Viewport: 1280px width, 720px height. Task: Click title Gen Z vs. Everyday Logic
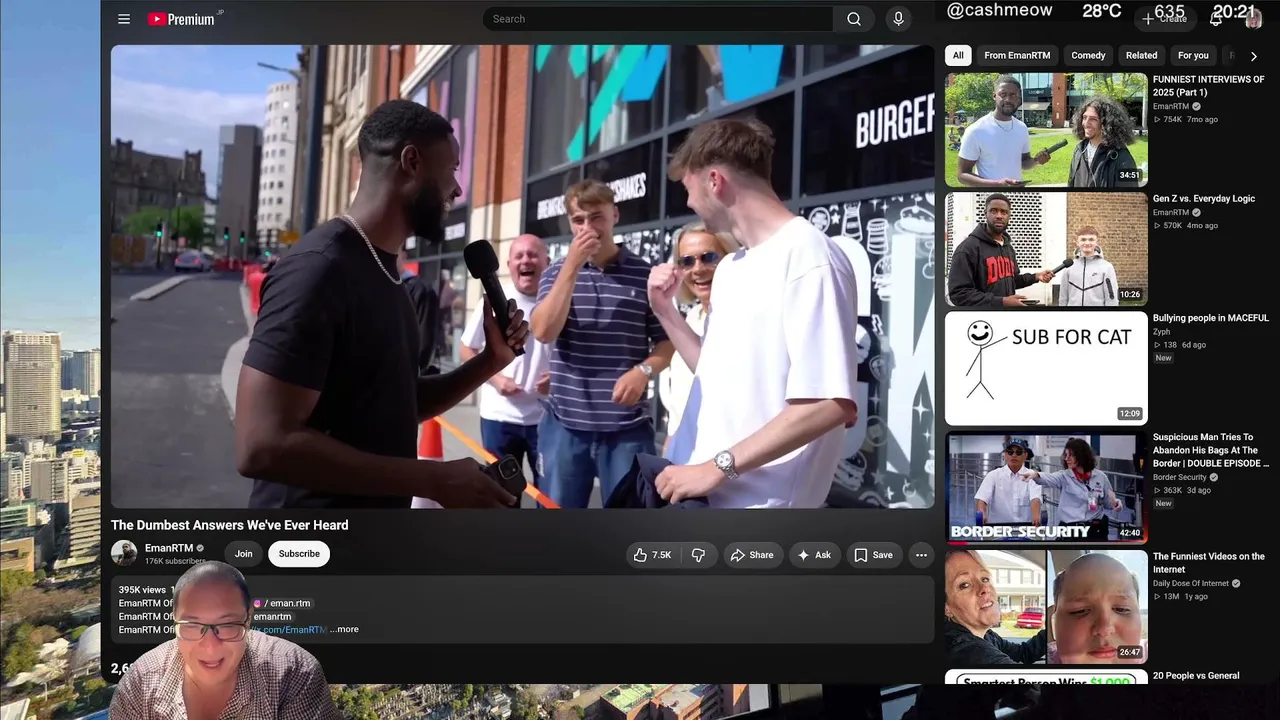click(1204, 199)
